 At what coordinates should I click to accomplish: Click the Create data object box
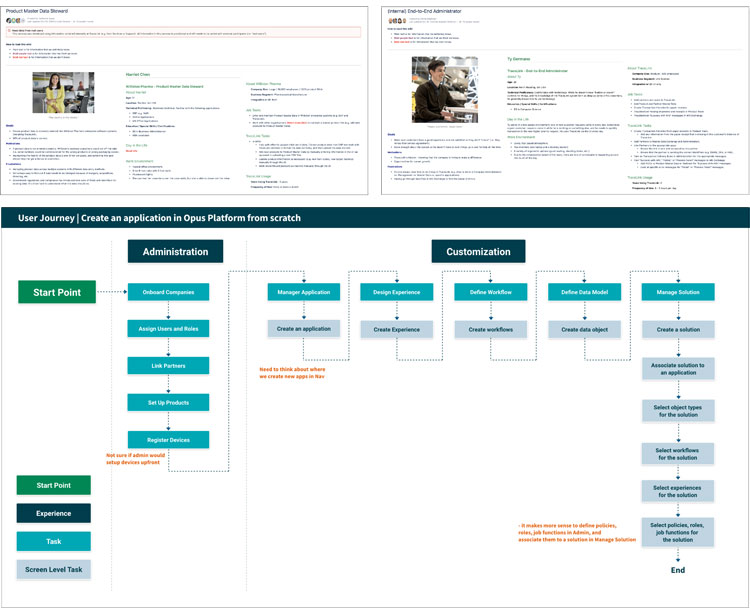[x=584, y=329]
